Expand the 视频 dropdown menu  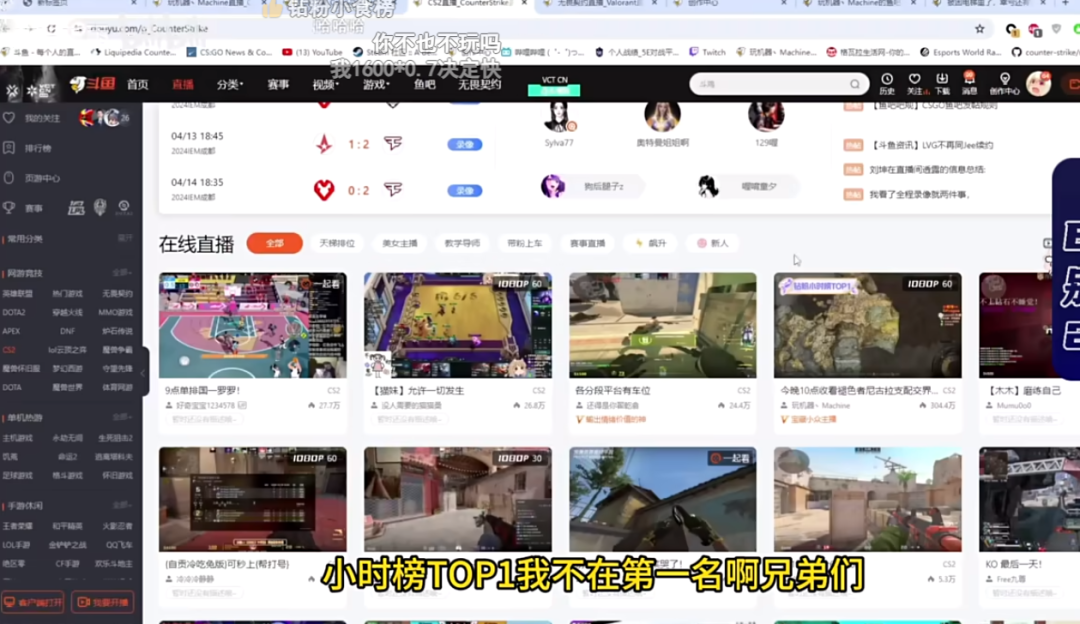(x=326, y=84)
